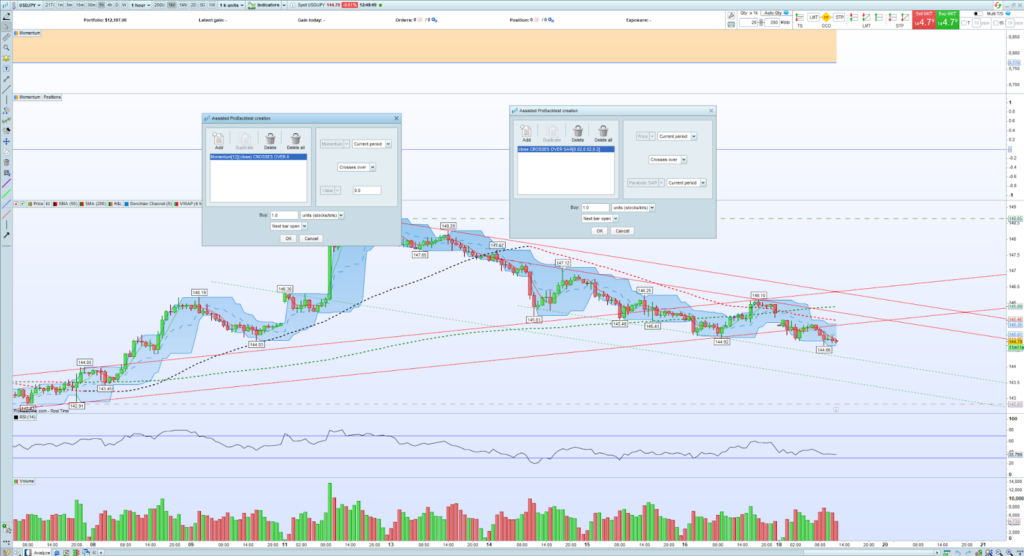
Task: Click Delete trash icon in right ProBacktest dialog
Action: (x=578, y=130)
